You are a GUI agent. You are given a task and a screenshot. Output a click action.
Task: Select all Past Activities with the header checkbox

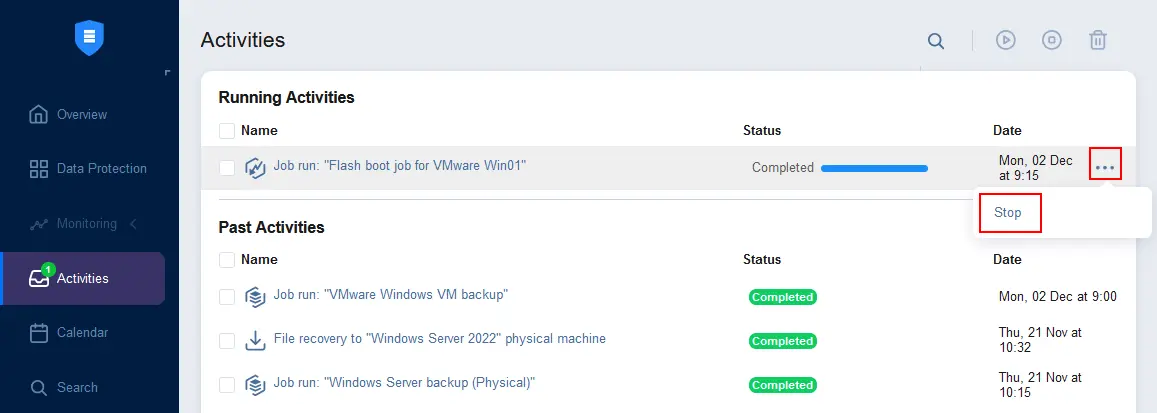point(227,260)
